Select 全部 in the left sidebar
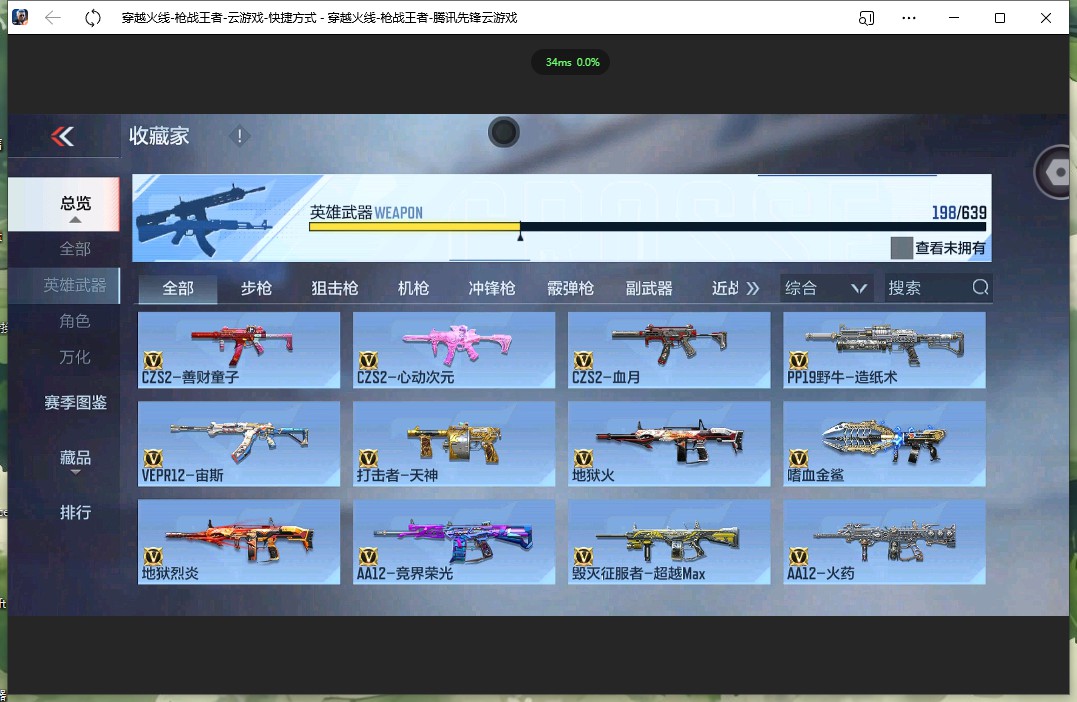The width and height of the screenshot is (1077, 702). (x=75, y=249)
